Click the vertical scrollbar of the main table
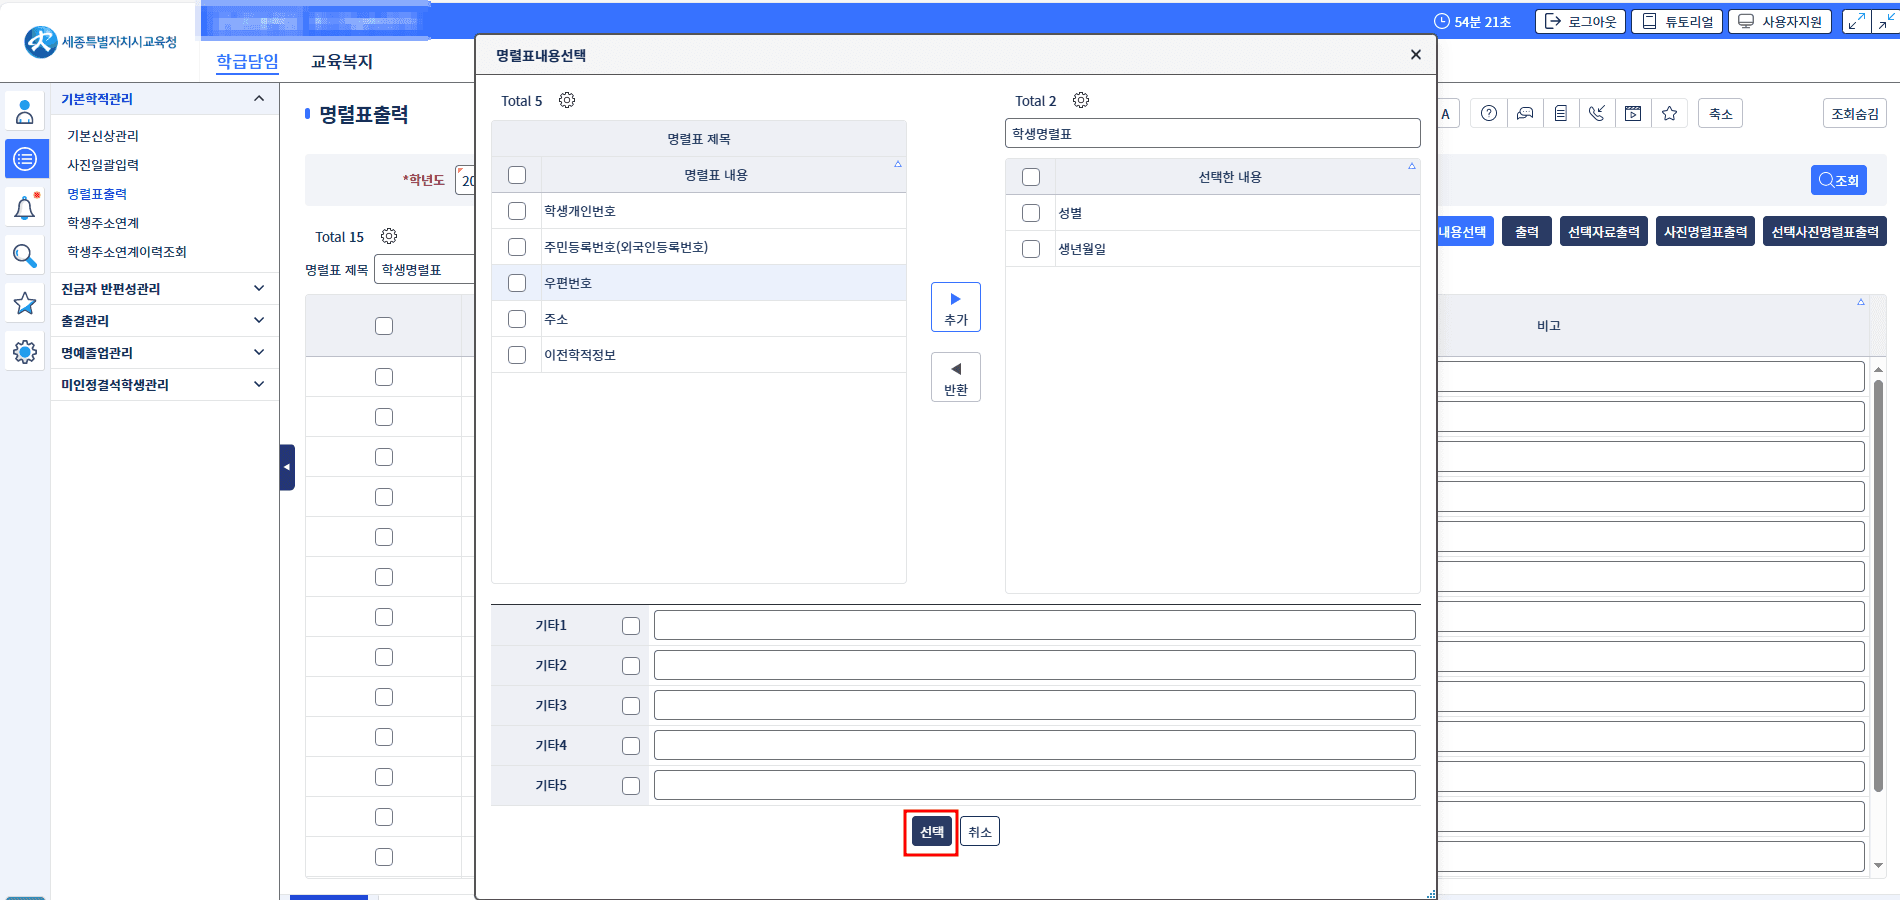Viewport: 1900px width, 900px height. [1878, 585]
